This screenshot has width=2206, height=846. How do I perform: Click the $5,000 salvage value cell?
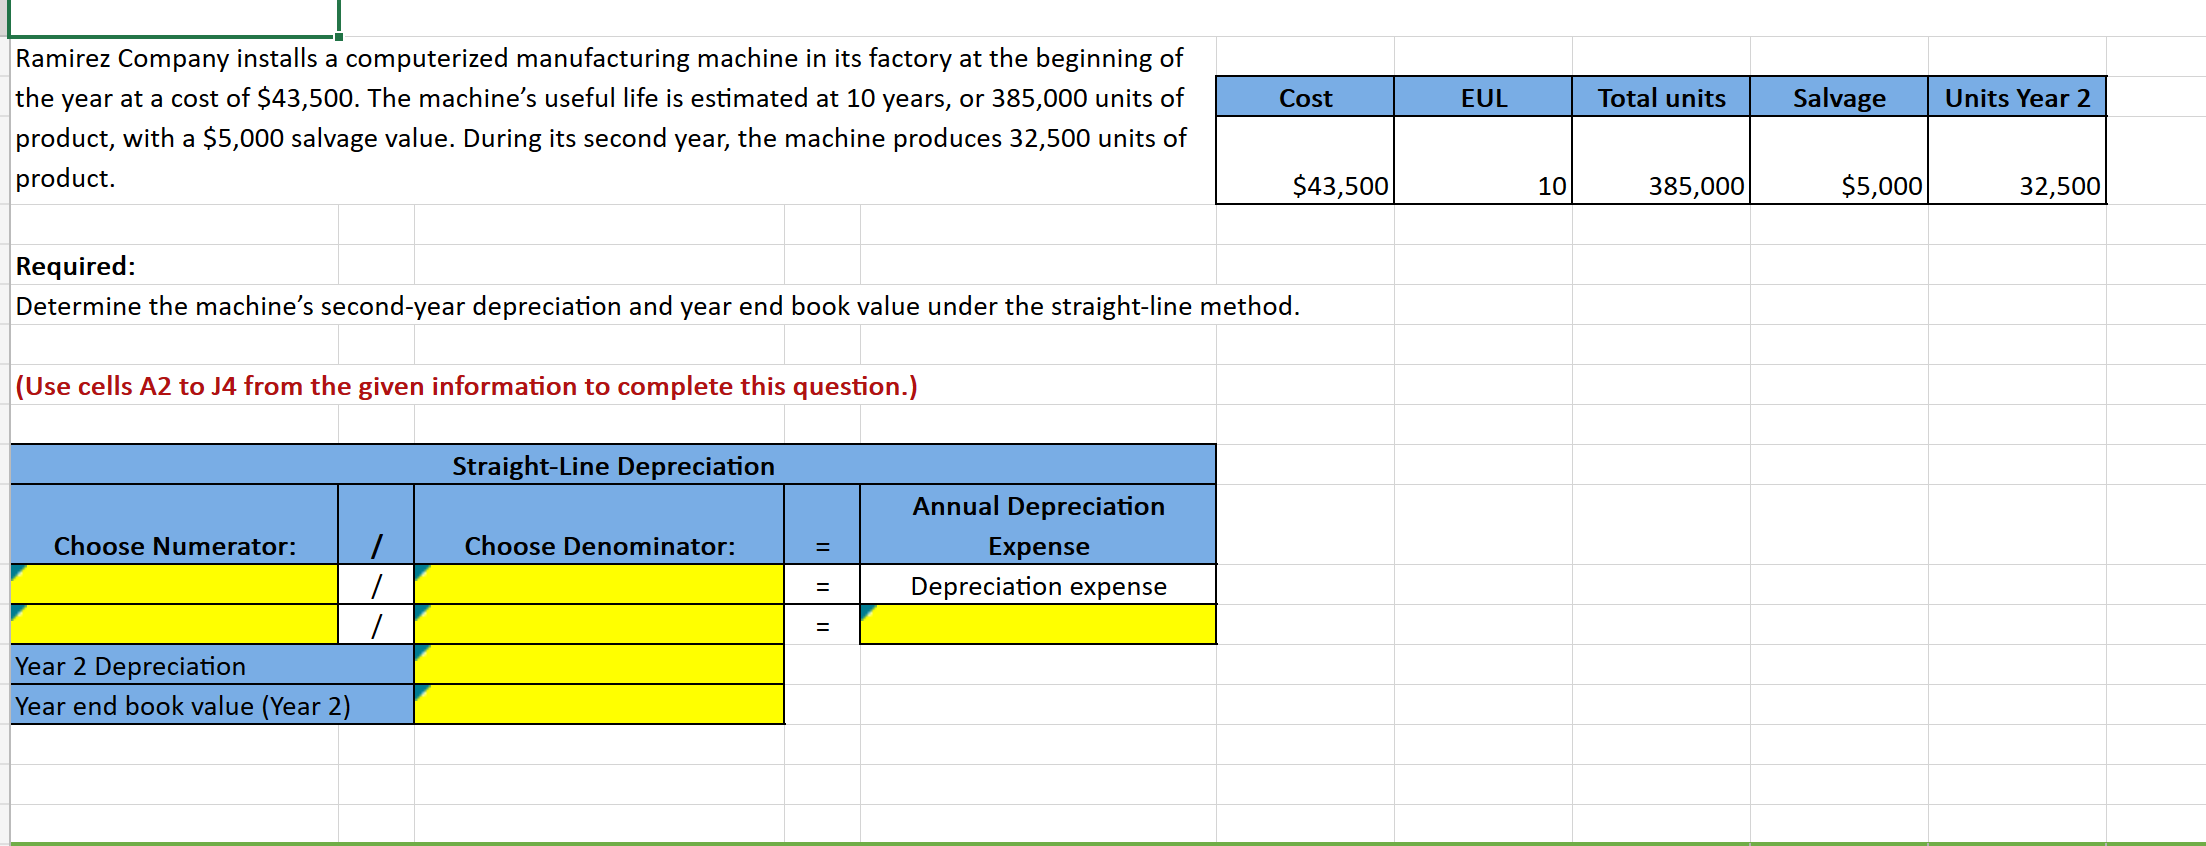pos(1839,160)
